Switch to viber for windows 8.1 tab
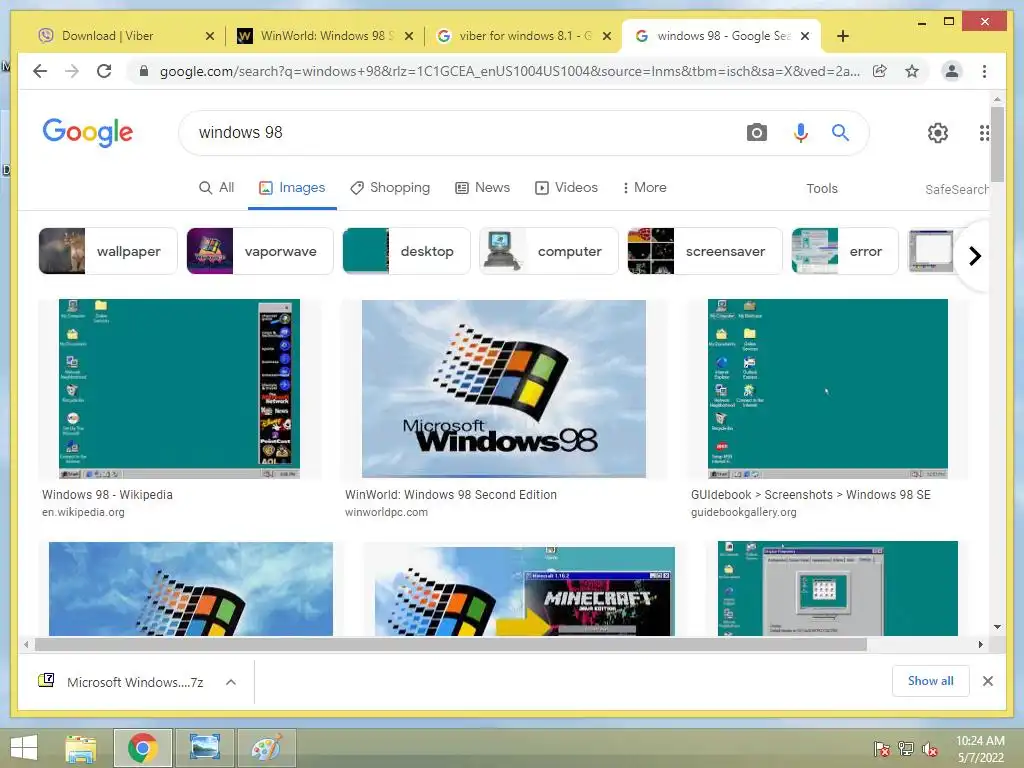This screenshot has height=768, width=1024. pyautogui.click(x=522, y=36)
